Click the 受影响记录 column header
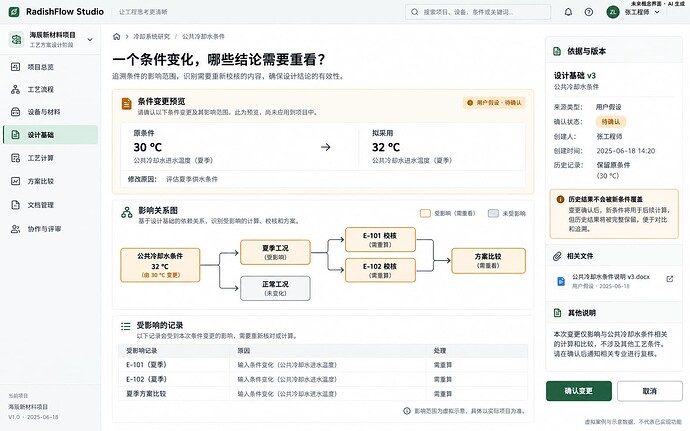690x431 pixels. click(142, 351)
